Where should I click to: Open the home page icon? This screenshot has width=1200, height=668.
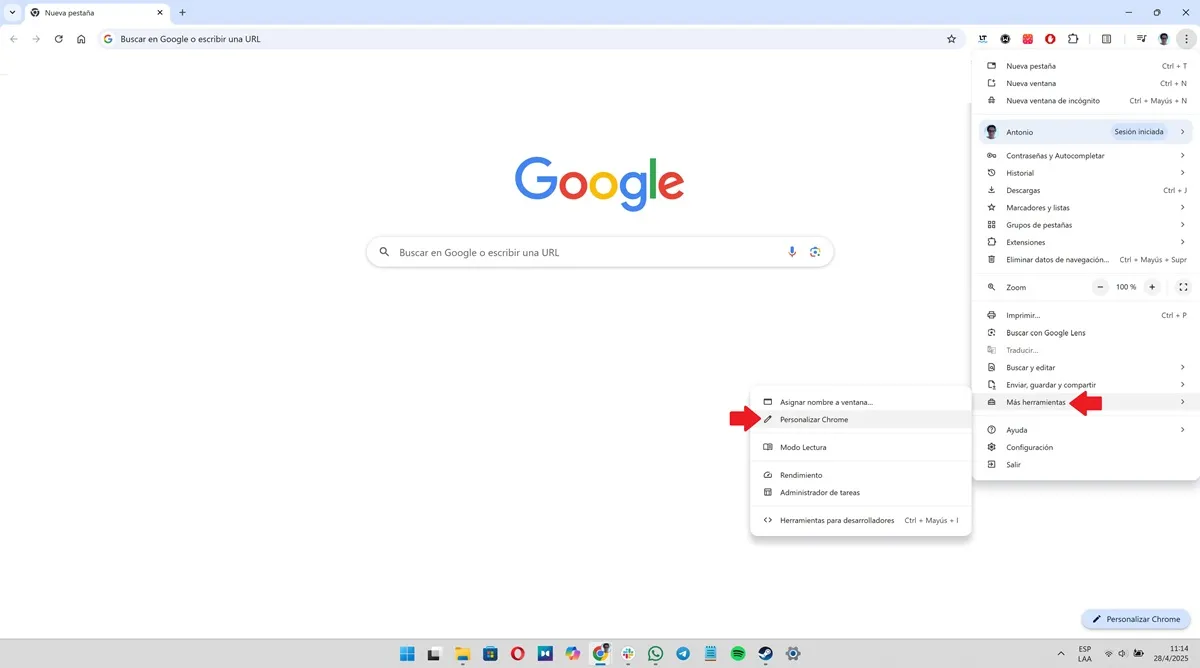[x=81, y=39]
